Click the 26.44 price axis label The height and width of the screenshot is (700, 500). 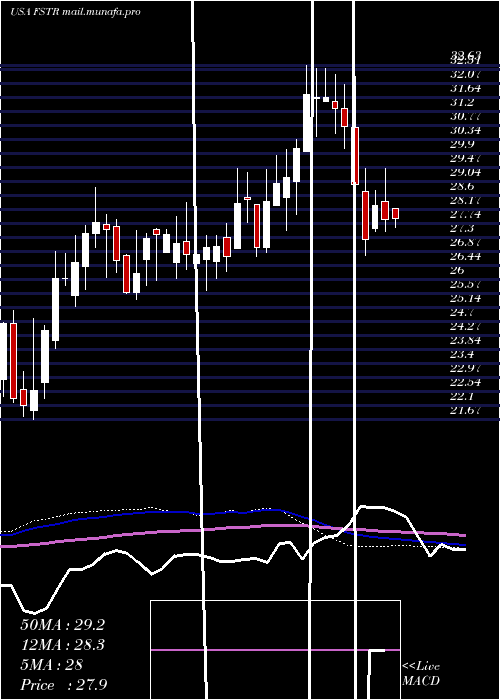pos(465,256)
